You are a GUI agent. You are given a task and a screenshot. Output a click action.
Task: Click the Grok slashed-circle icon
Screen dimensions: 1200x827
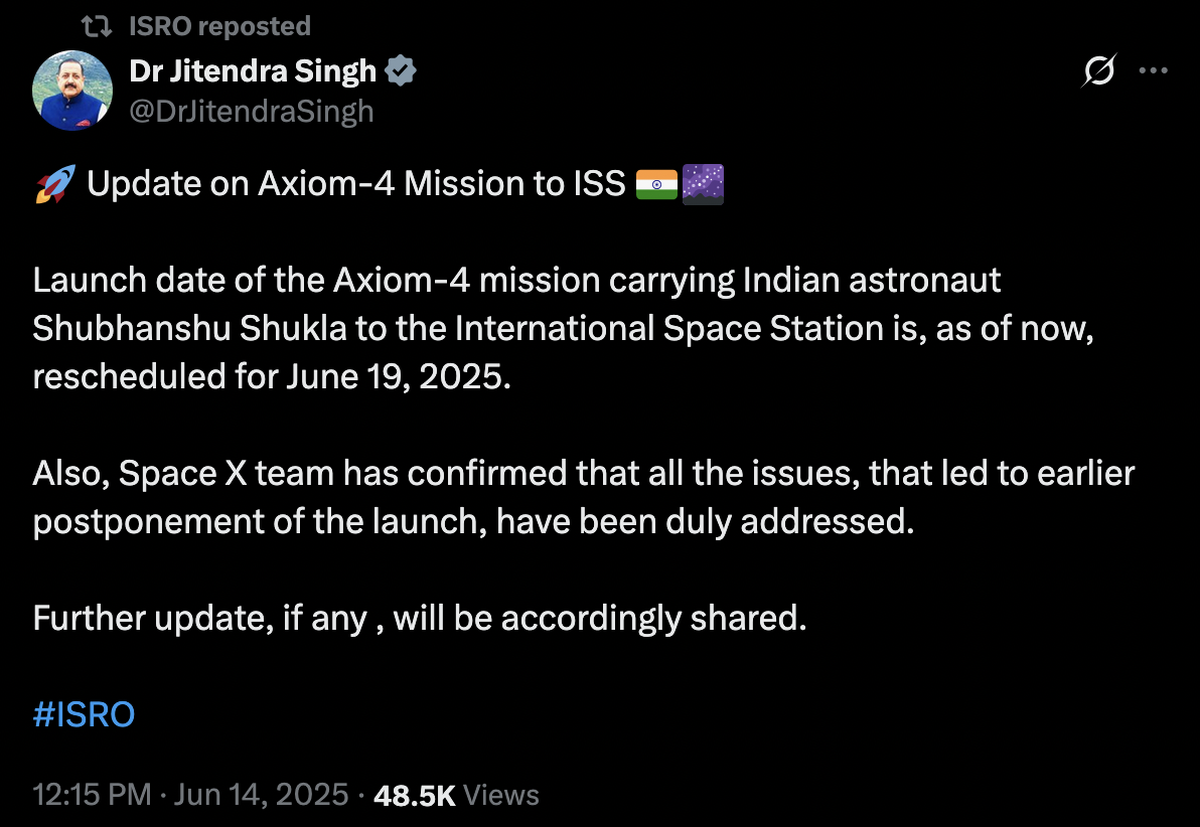[1100, 72]
